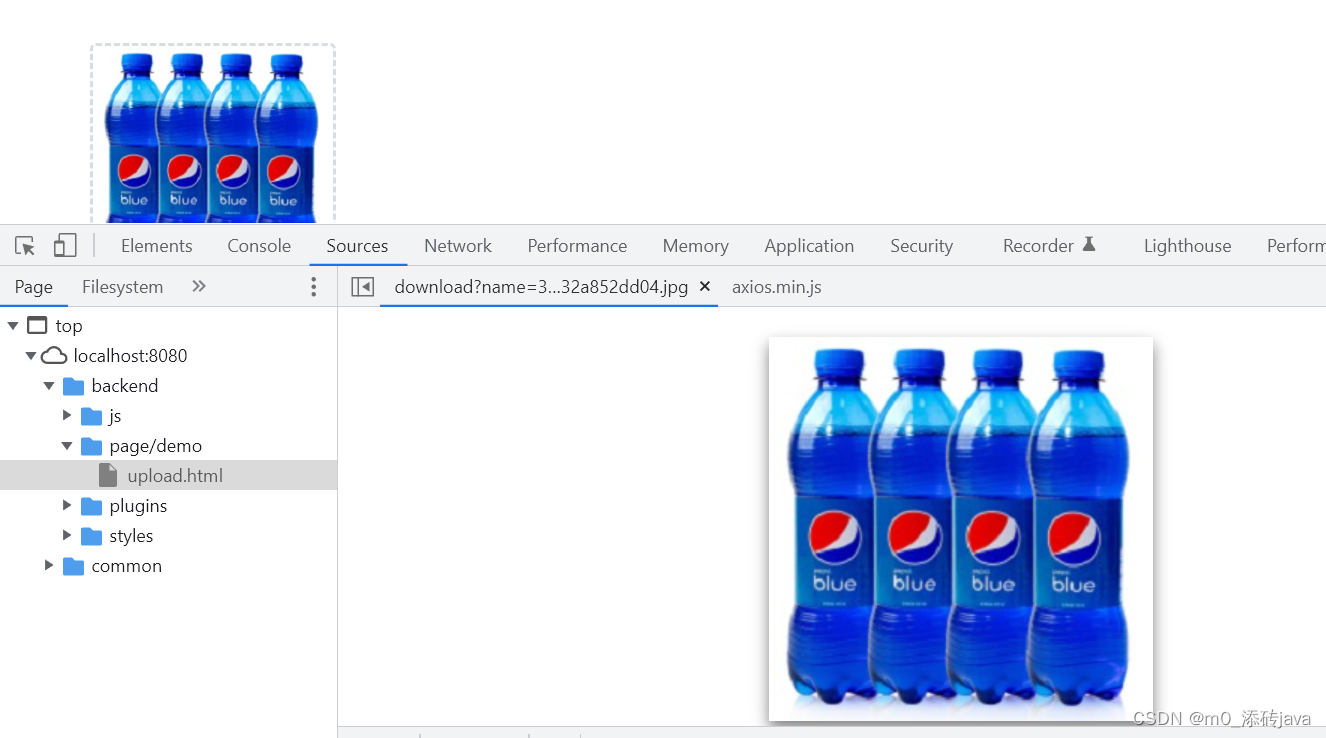
Task: Open the navigator three-dot menu
Action: point(313,287)
